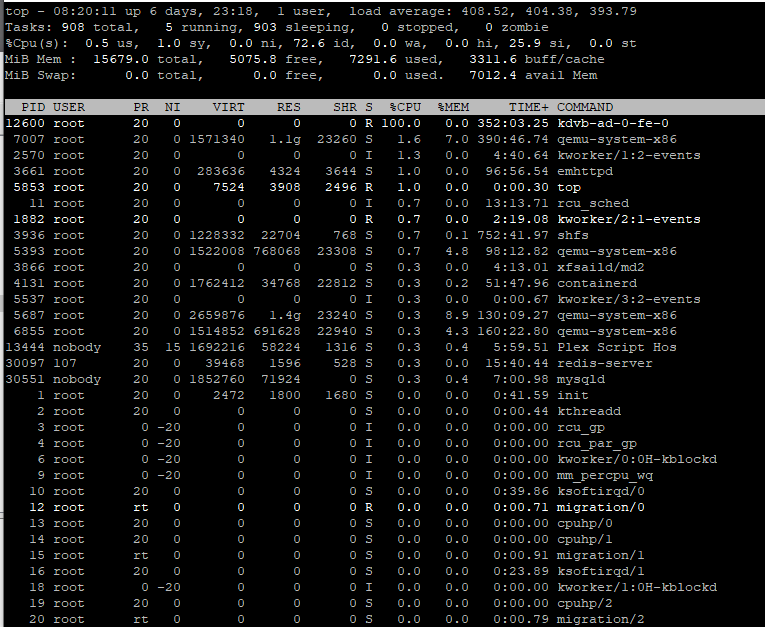Click the VIRT column header

click(x=228, y=107)
